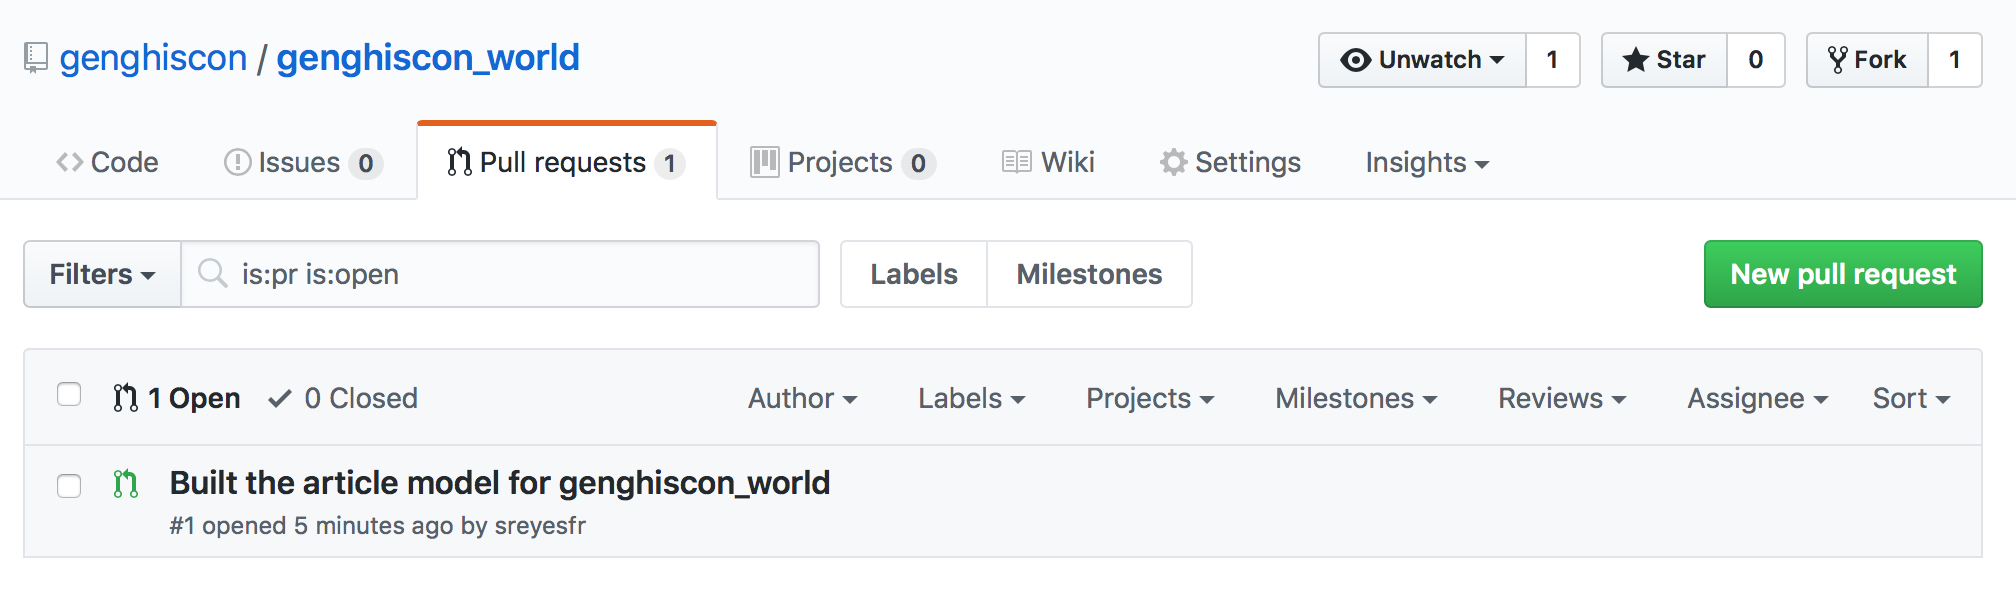This screenshot has height=592, width=2016.
Task: Star the repository
Action: point(1664,60)
